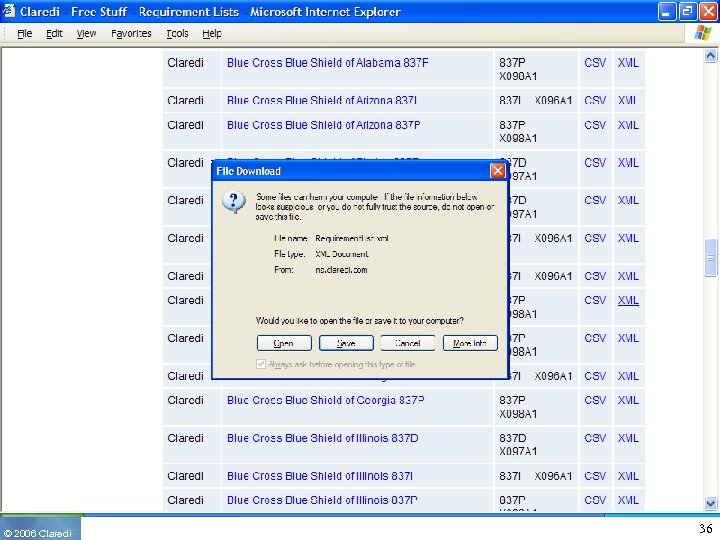Image resolution: width=720 pixels, height=540 pixels.
Task: Click the 837D X097A1 cell in Illinois 837D row
Action: 536,444
